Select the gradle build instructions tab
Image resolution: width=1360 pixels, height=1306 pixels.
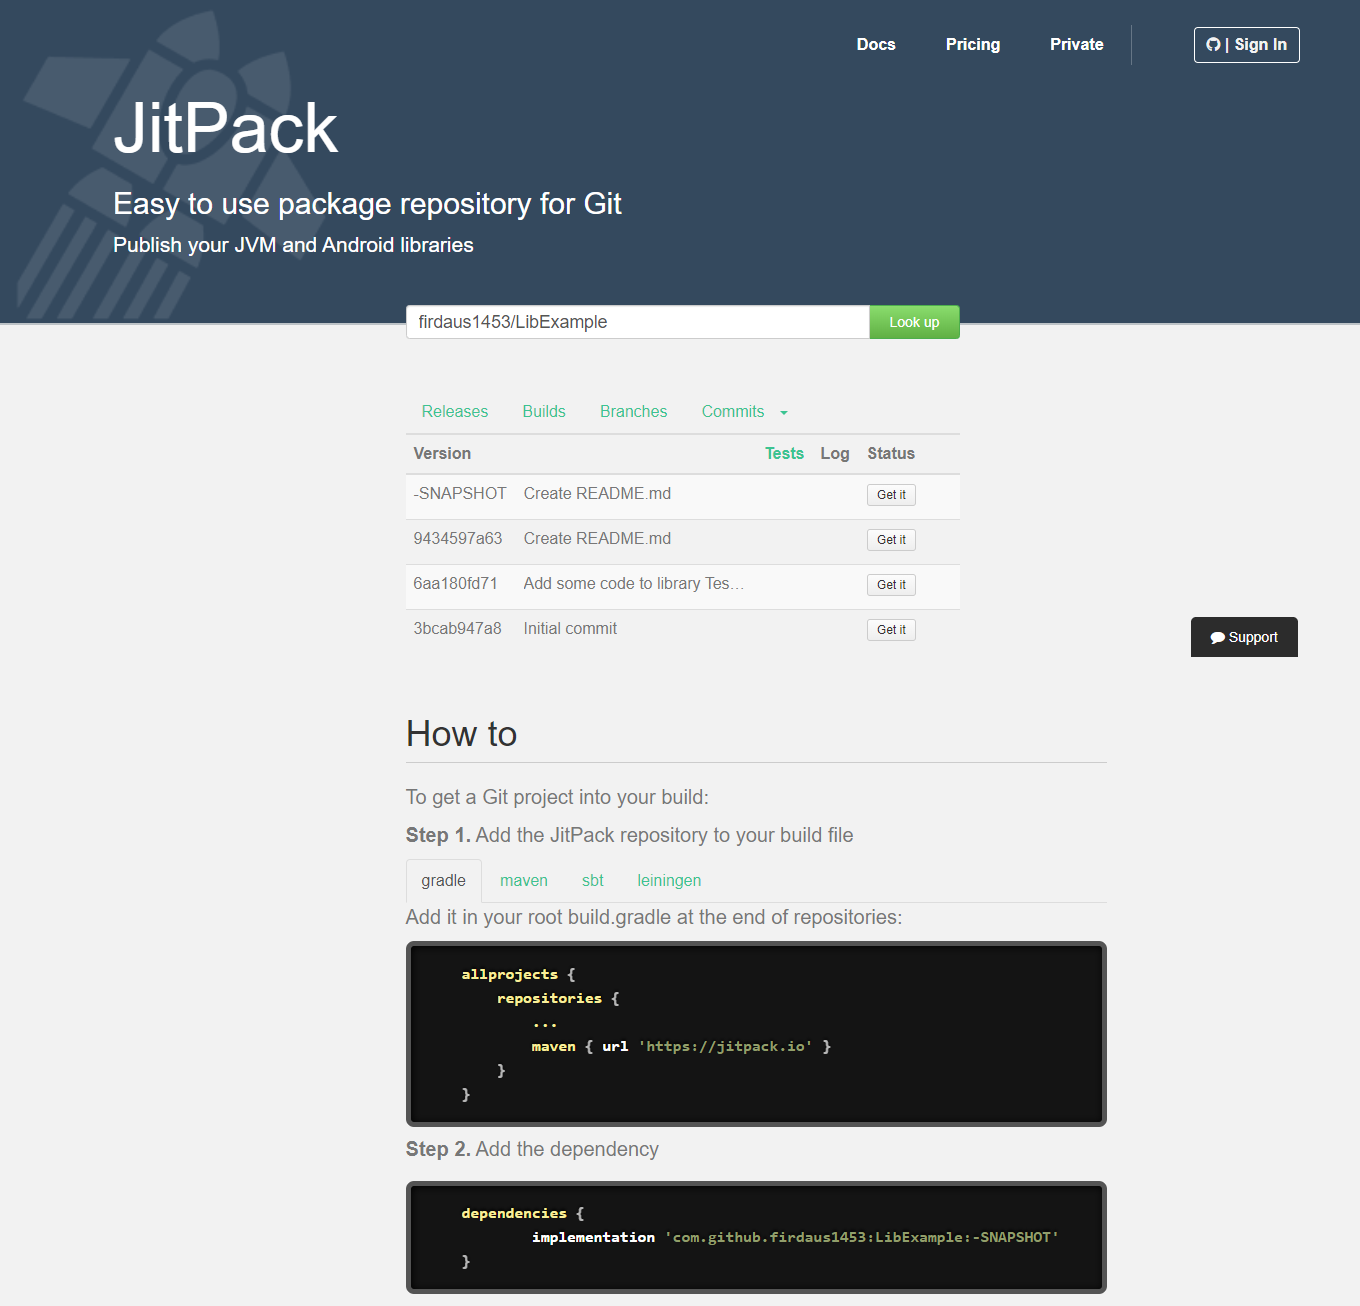coord(443,880)
